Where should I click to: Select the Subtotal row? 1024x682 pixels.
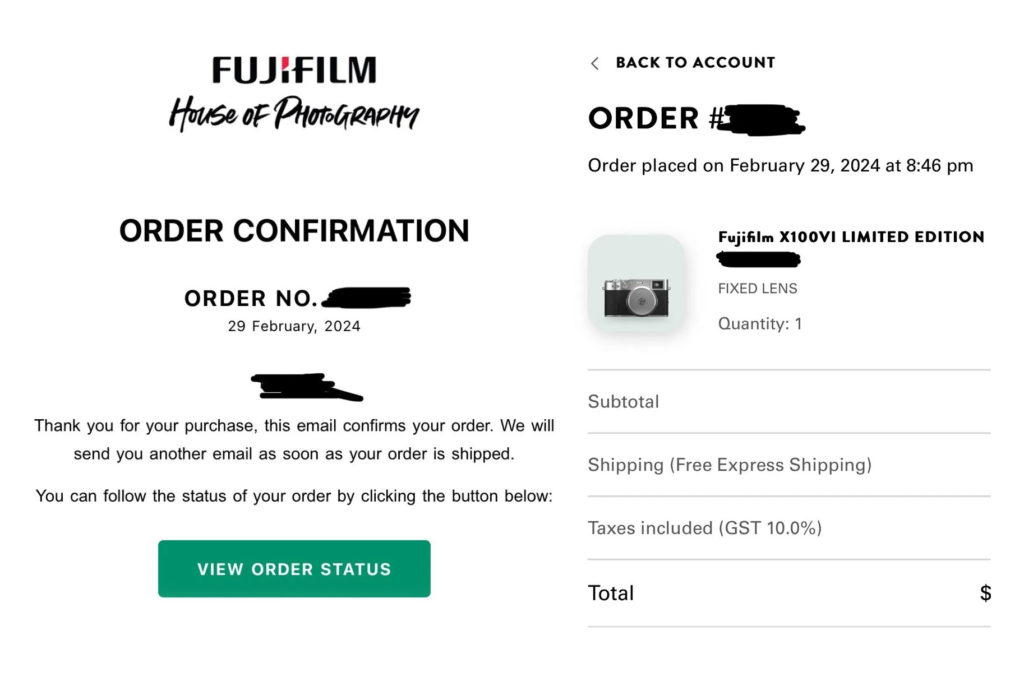click(623, 401)
